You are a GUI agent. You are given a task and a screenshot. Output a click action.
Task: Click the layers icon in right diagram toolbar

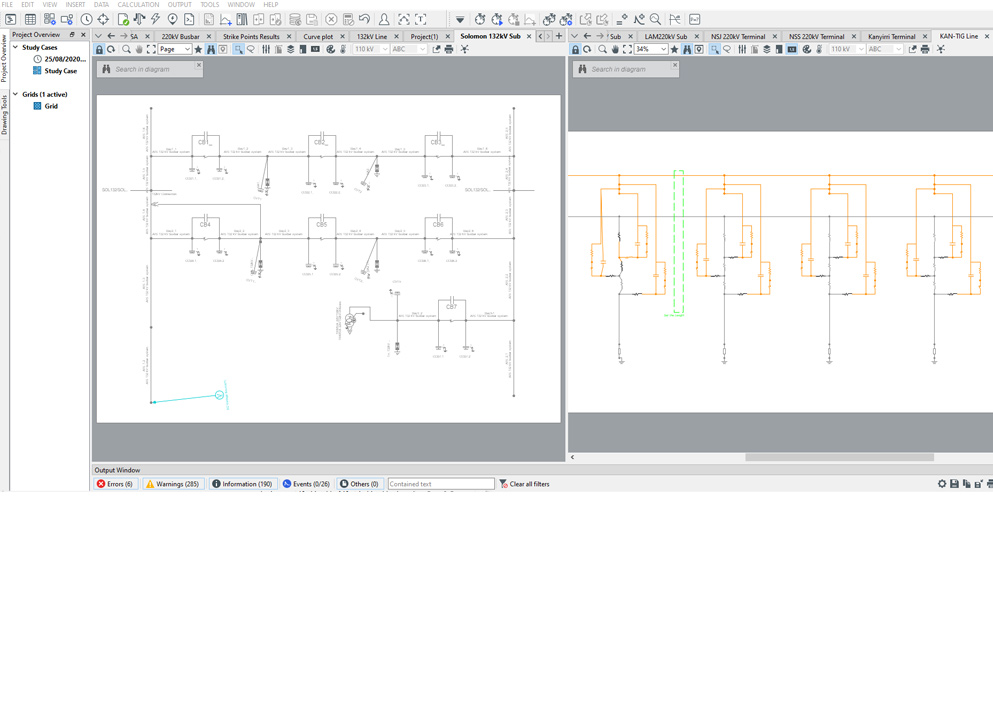tap(767, 49)
